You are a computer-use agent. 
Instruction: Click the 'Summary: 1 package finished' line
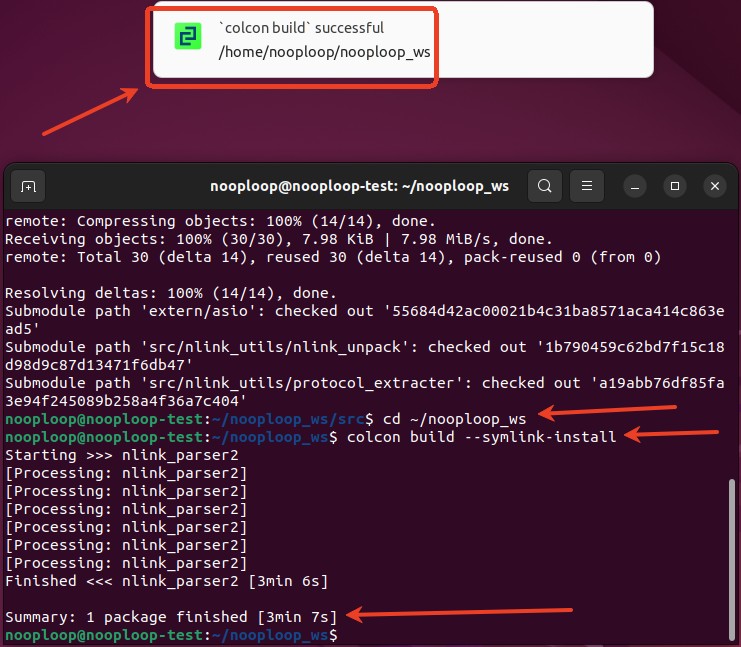coord(171,616)
